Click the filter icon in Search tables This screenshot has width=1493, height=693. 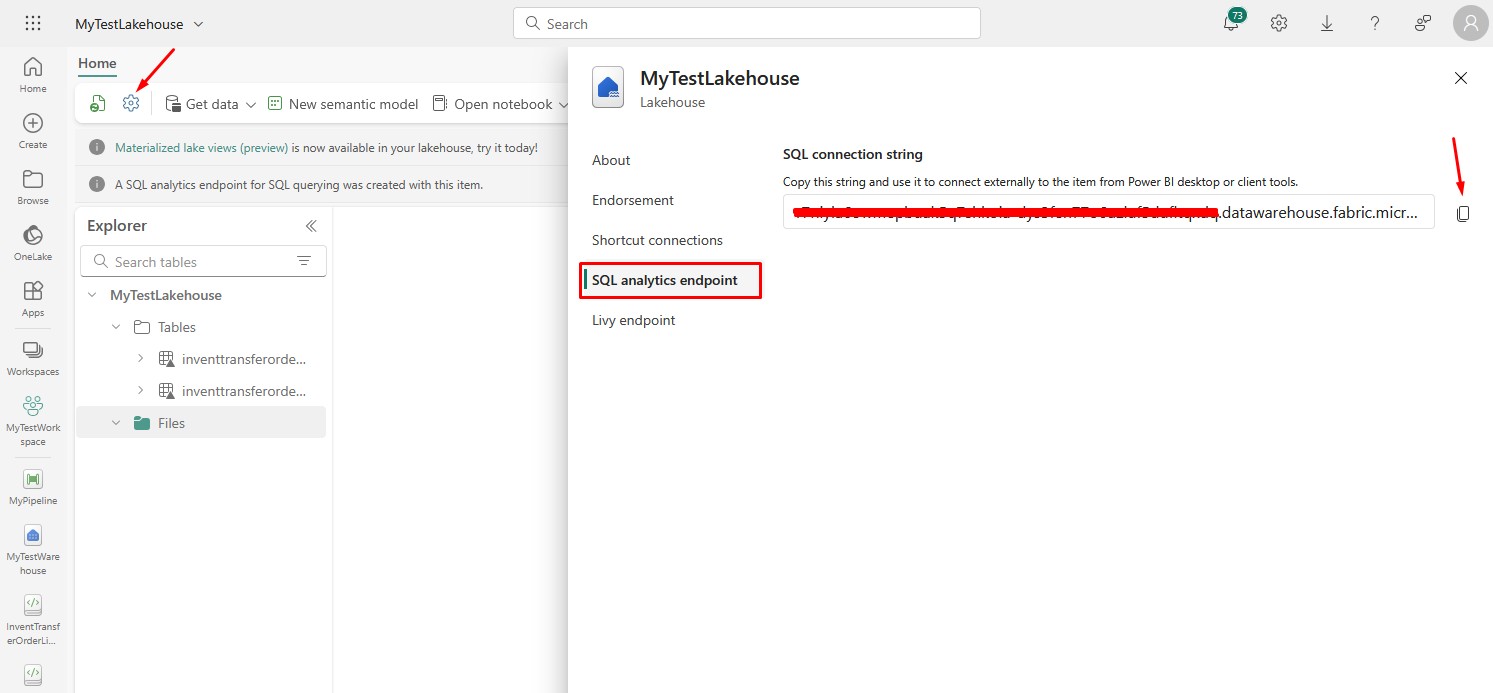click(x=304, y=262)
